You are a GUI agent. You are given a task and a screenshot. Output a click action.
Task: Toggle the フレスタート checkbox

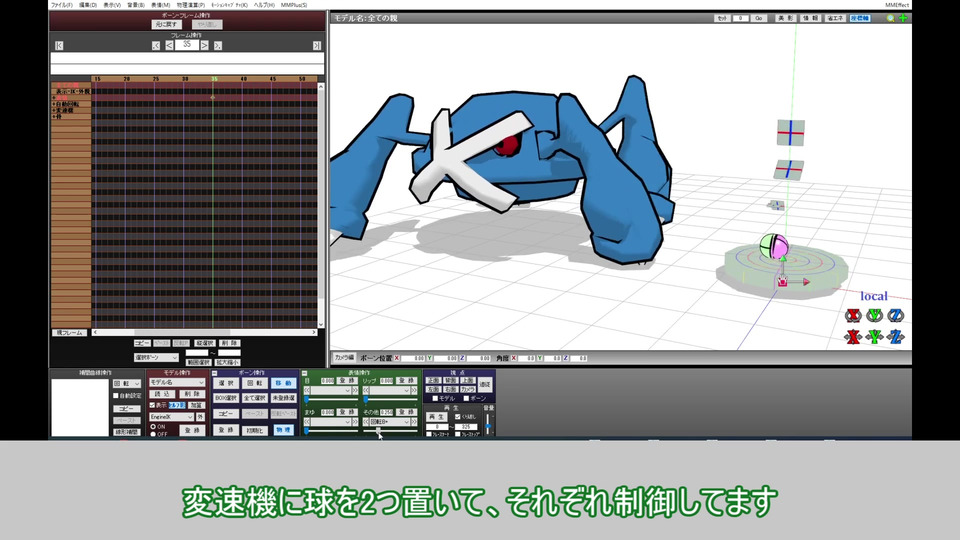pos(429,434)
